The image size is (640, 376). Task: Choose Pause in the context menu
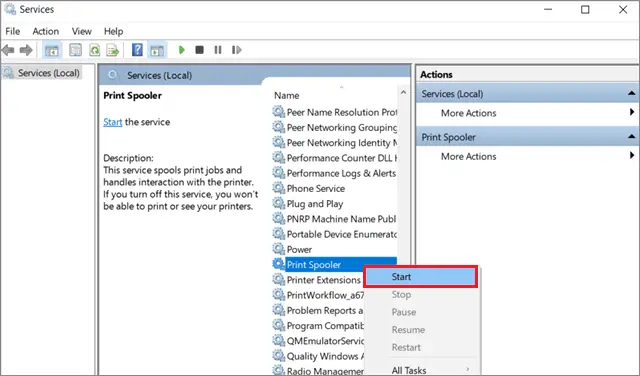(x=420, y=312)
